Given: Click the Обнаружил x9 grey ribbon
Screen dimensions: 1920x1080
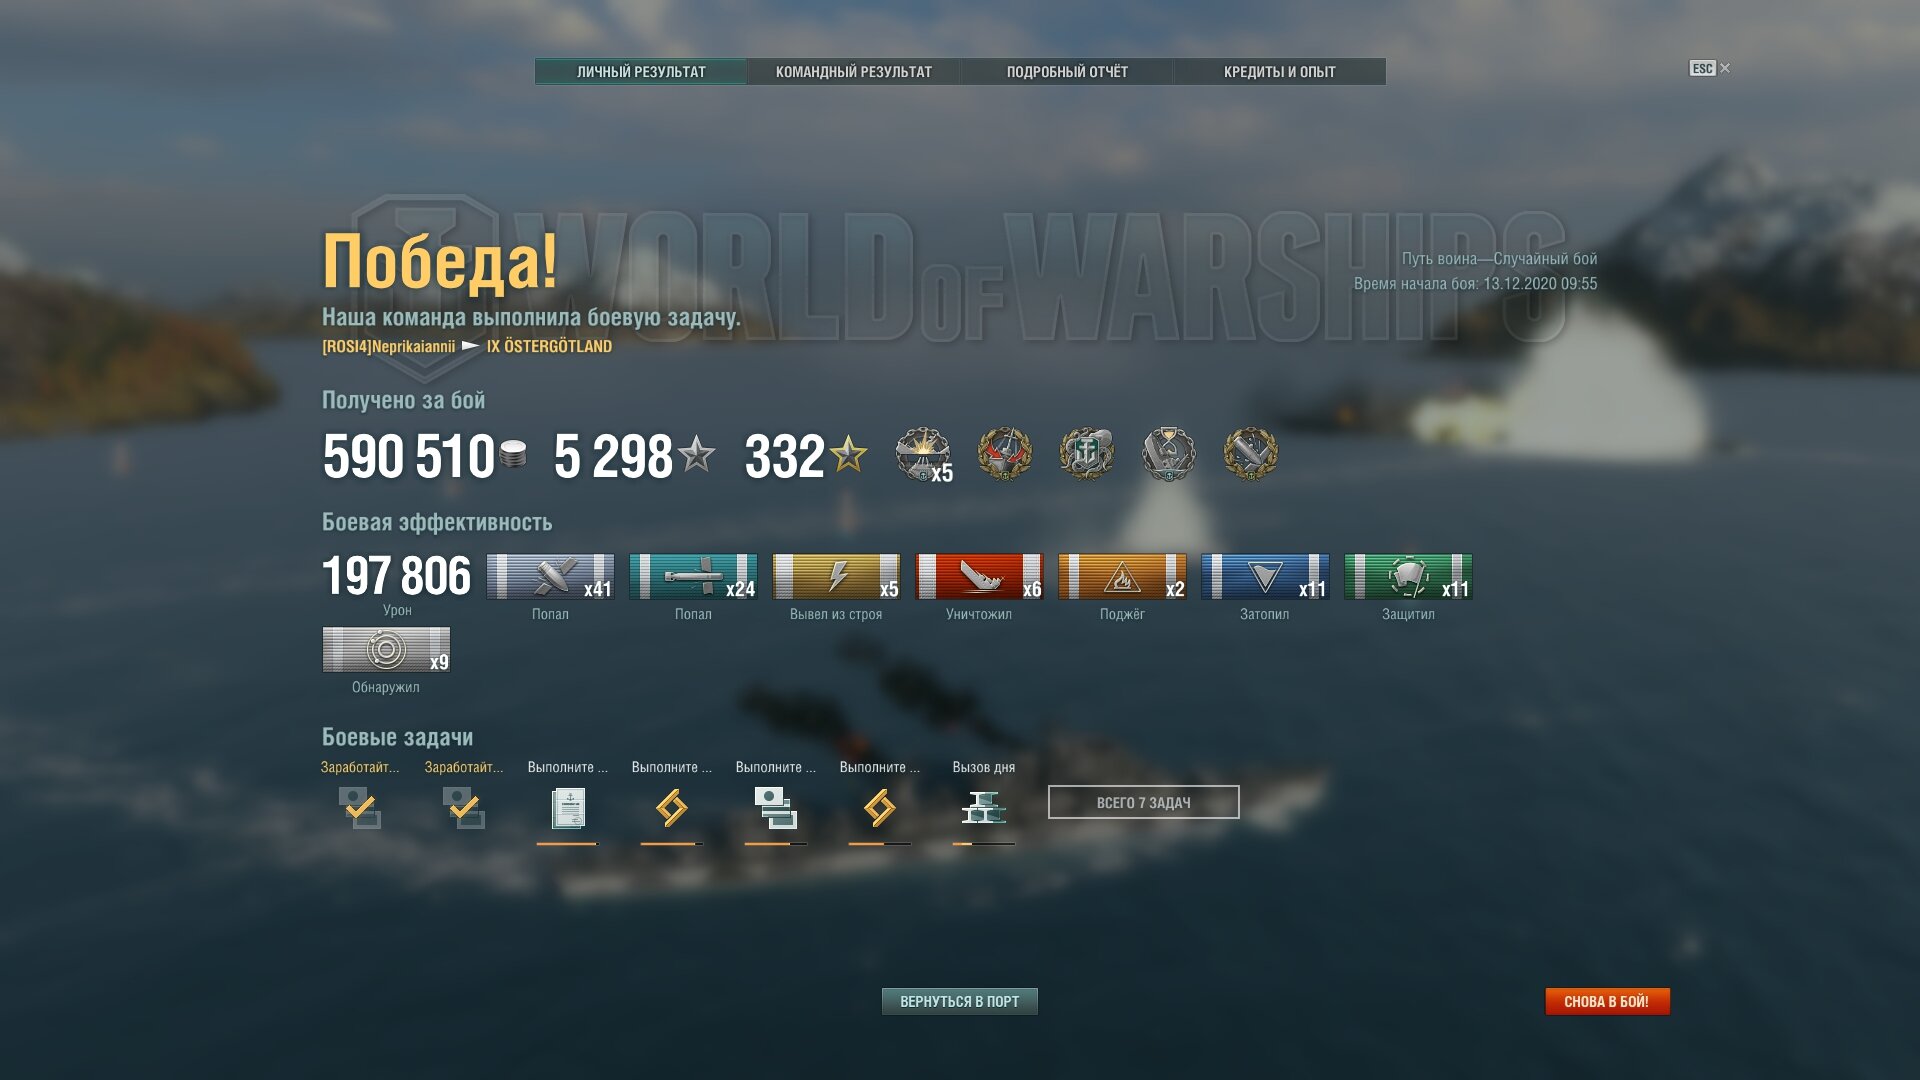Looking at the screenshot, I should pos(386,650).
